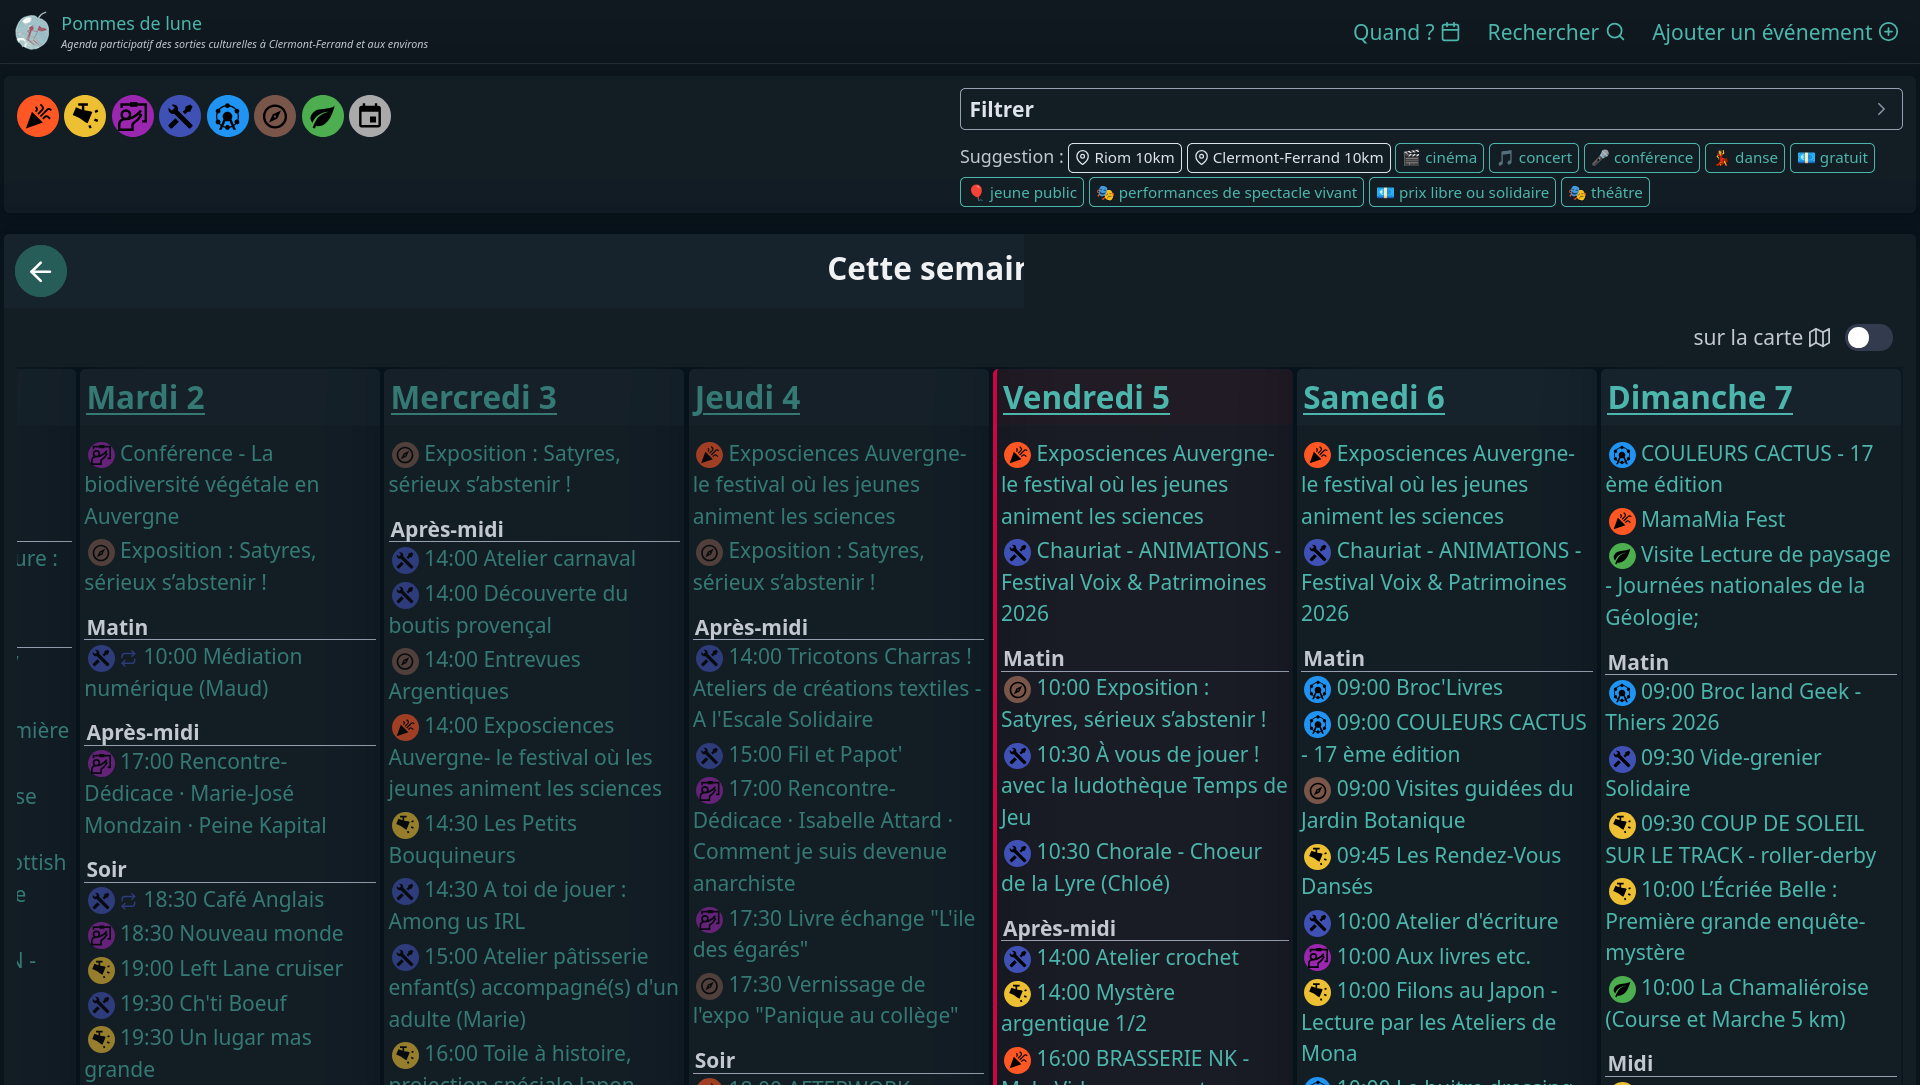The width and height of the screenshot is (1920, 1085).
Task: Open 10:00 Aux livres etc. event
Action: coord(1417,957)
